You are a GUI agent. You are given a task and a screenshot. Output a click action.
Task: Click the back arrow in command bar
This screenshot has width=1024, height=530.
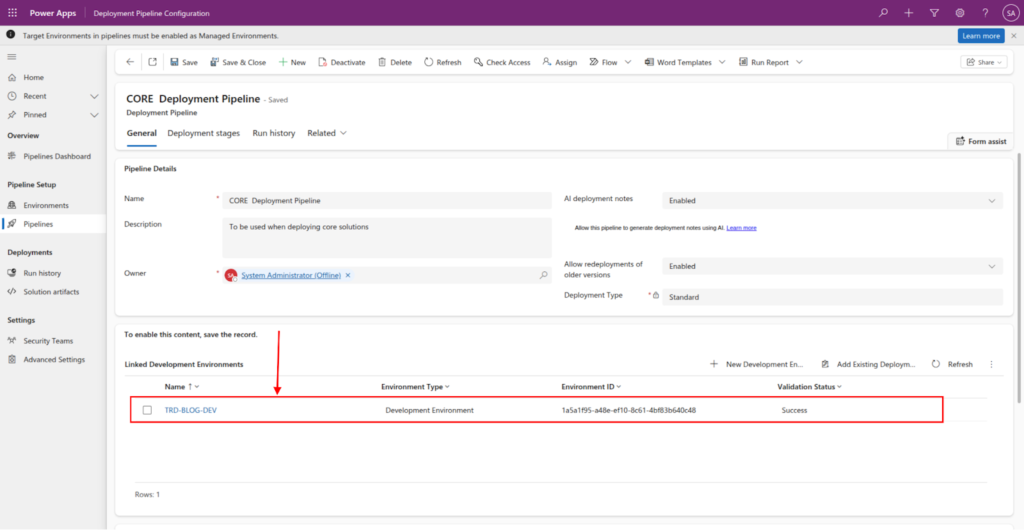(130, 62)
